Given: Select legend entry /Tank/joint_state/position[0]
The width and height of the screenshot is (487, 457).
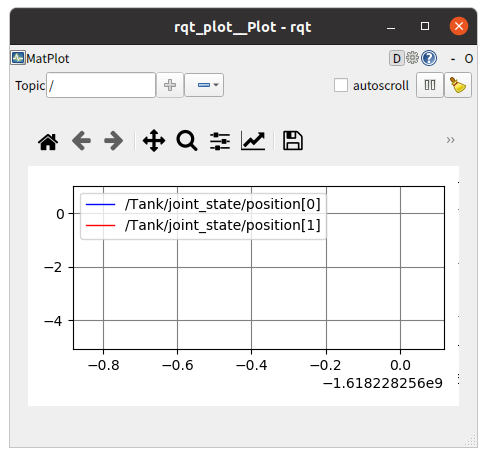Looking at the screenshot, I should pyautogui.click(x=222, y=204).
